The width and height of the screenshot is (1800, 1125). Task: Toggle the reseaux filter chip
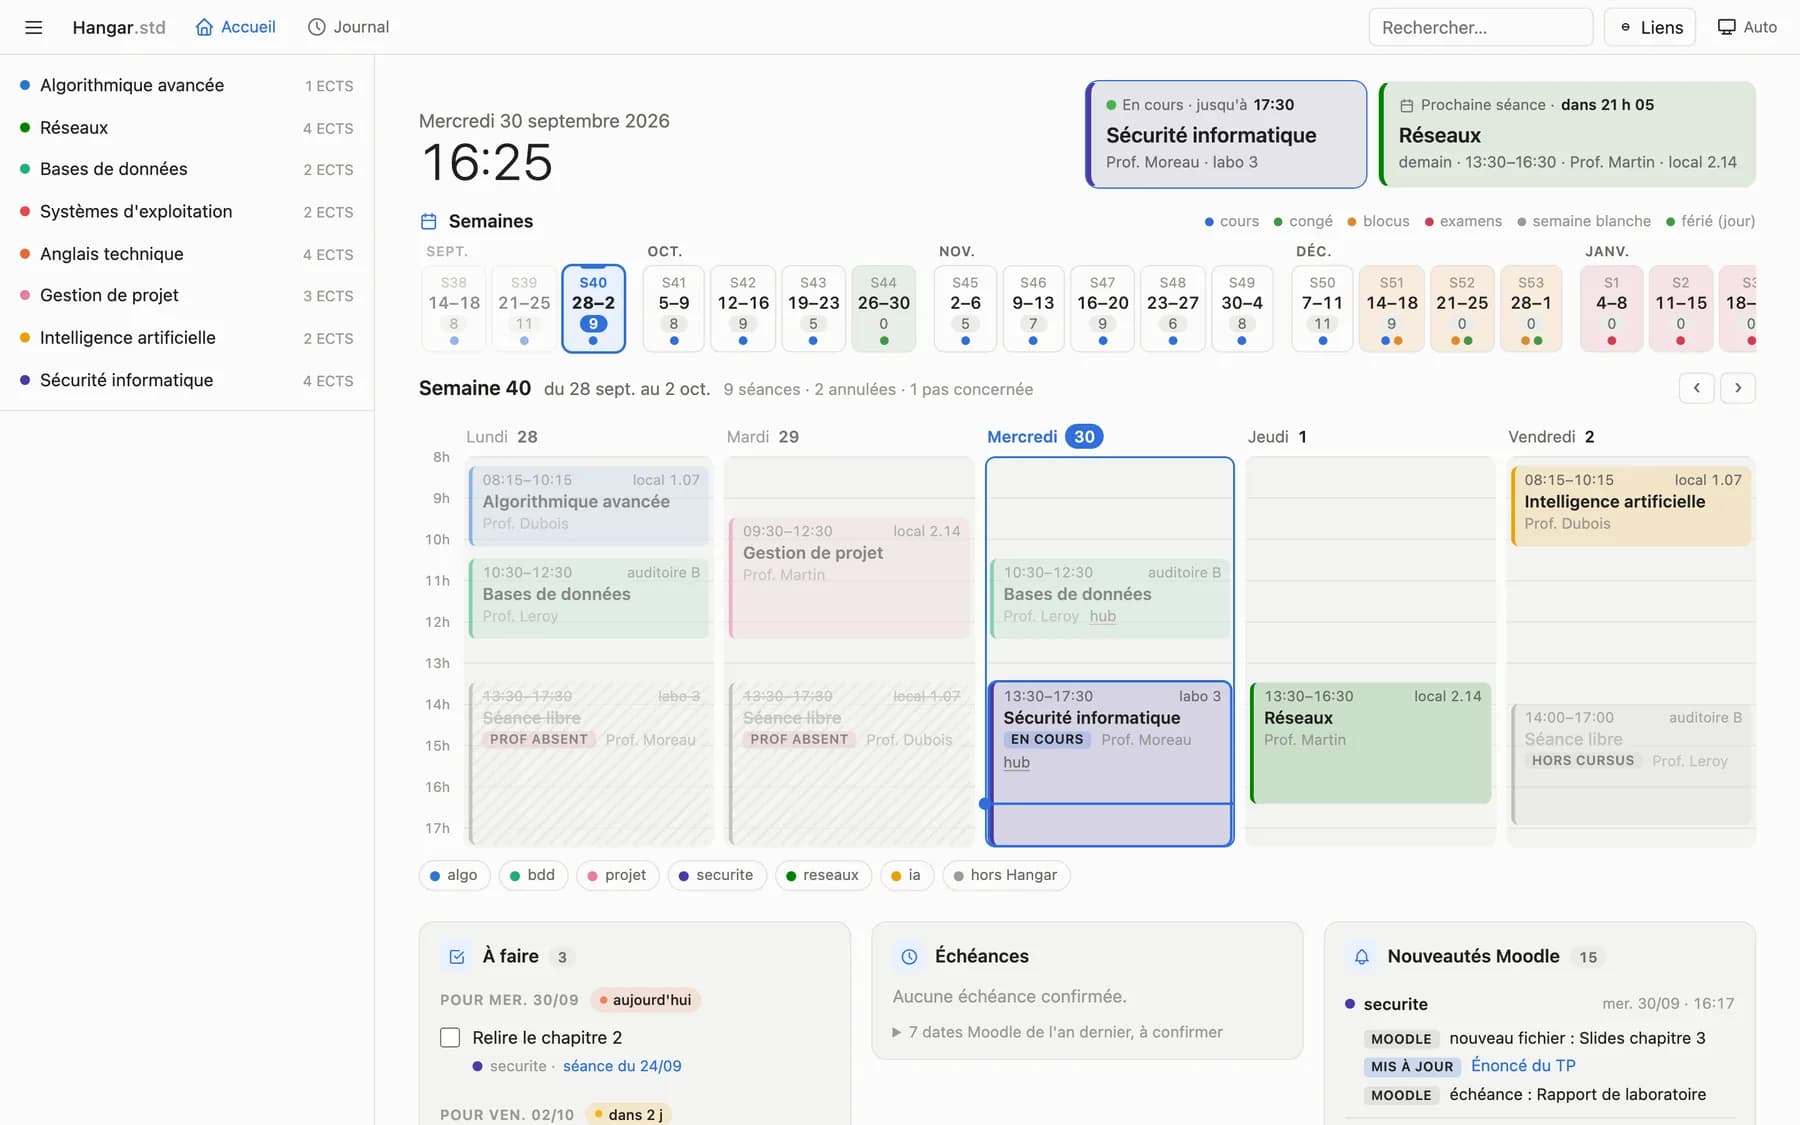(x=823, y=876)
